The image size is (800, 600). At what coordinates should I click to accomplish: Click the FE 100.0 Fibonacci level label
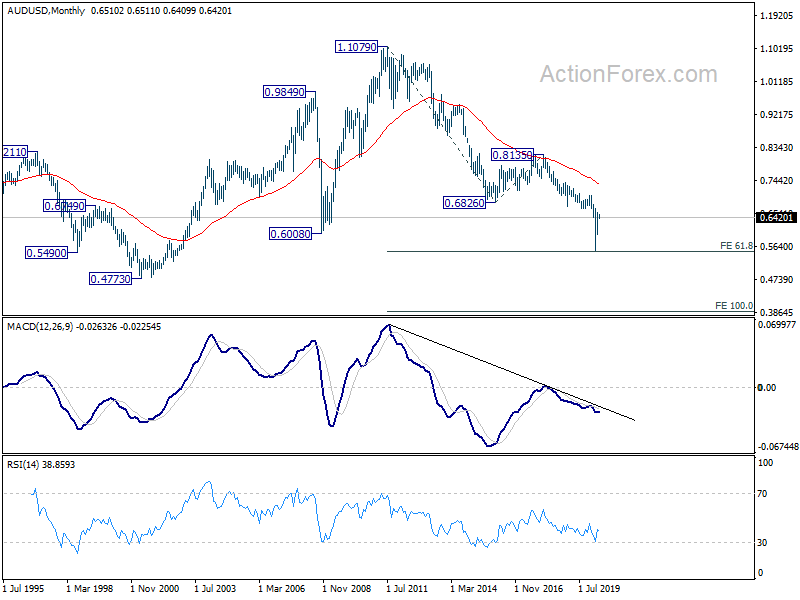pyautogui.click(x=734, y=306)
